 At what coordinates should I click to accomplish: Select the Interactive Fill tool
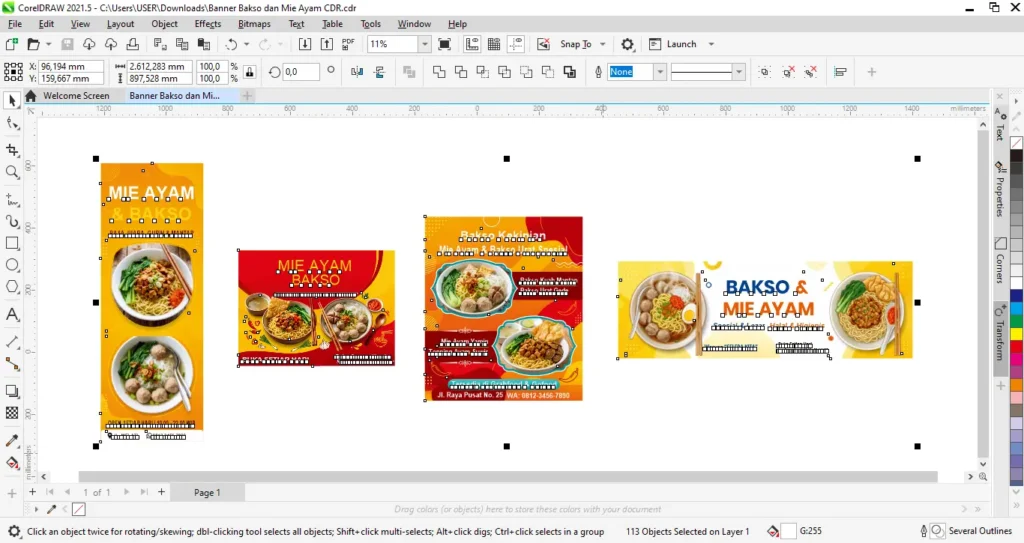pos(12,463)
